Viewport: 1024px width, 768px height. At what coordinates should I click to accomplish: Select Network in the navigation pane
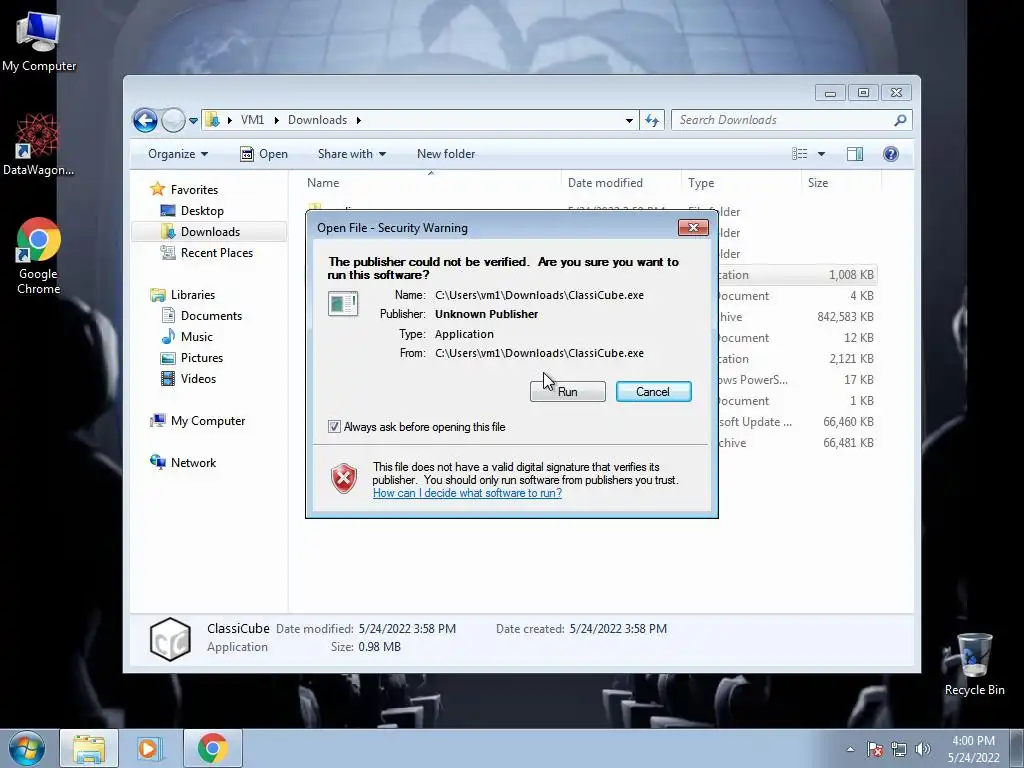[193, 463]
